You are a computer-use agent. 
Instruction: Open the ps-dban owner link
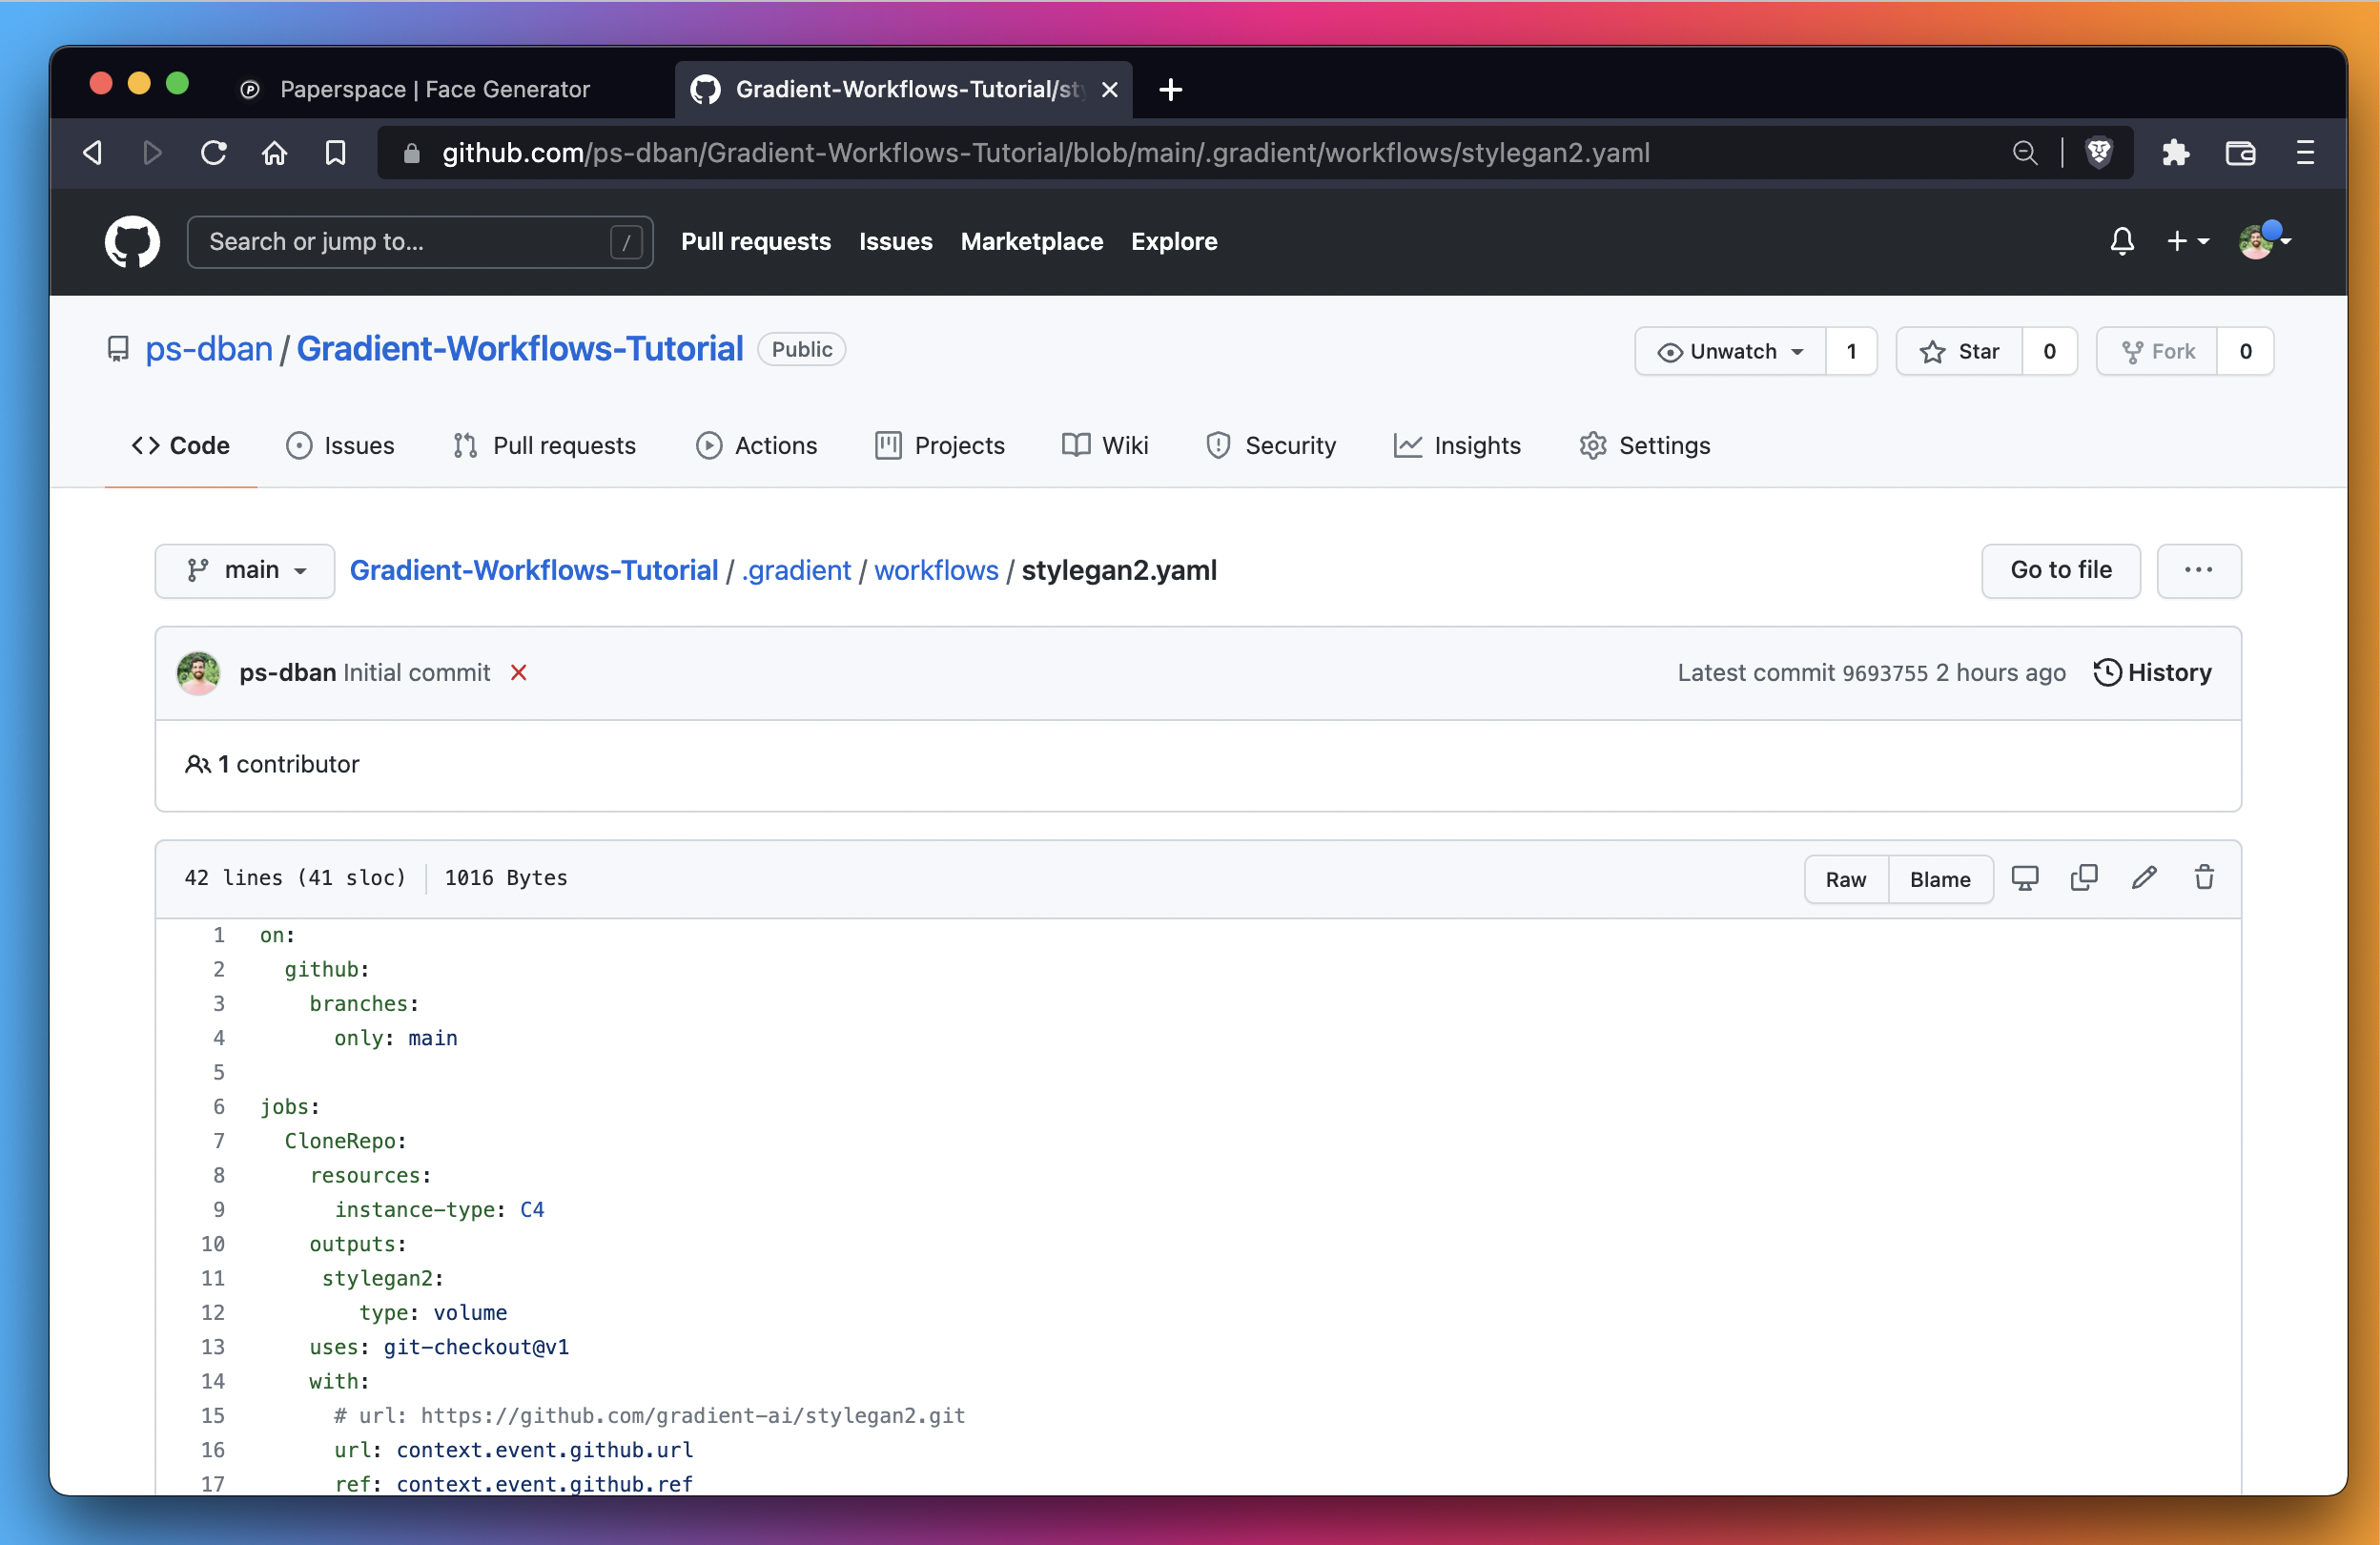(x=209, y=349)
